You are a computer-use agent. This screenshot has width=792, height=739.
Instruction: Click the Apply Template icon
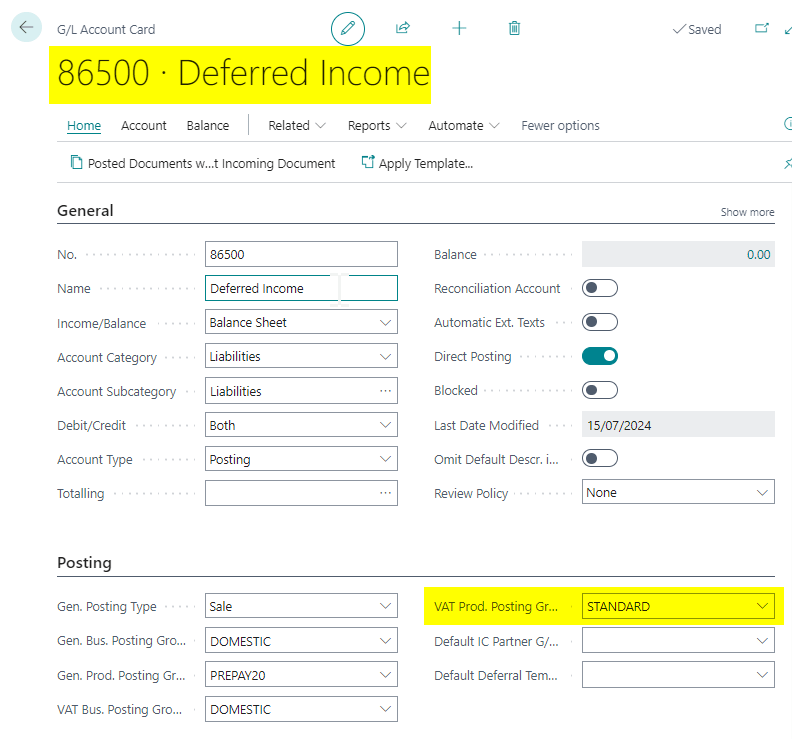pyautogui.click(x=368, y=163)
